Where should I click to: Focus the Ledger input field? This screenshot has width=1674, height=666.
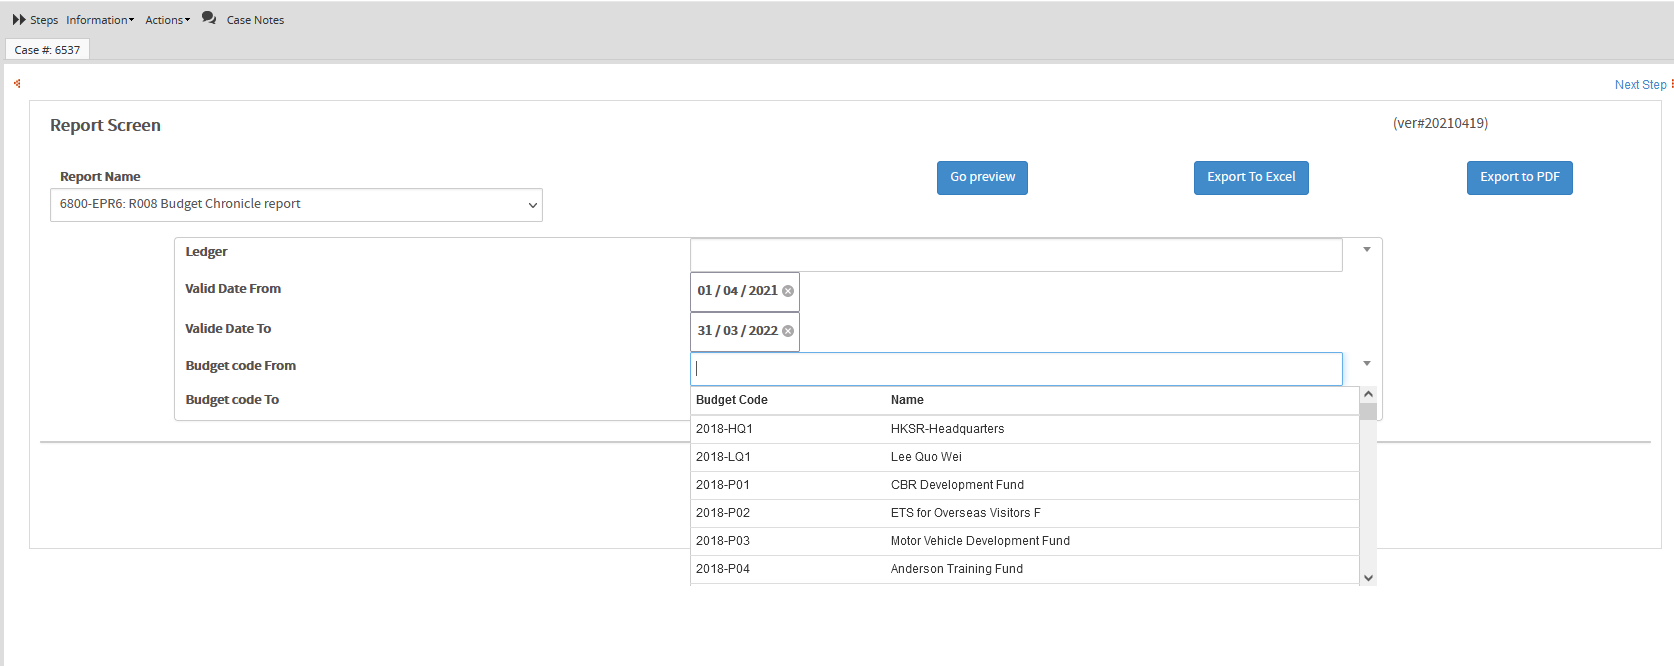click(1016, 255)
